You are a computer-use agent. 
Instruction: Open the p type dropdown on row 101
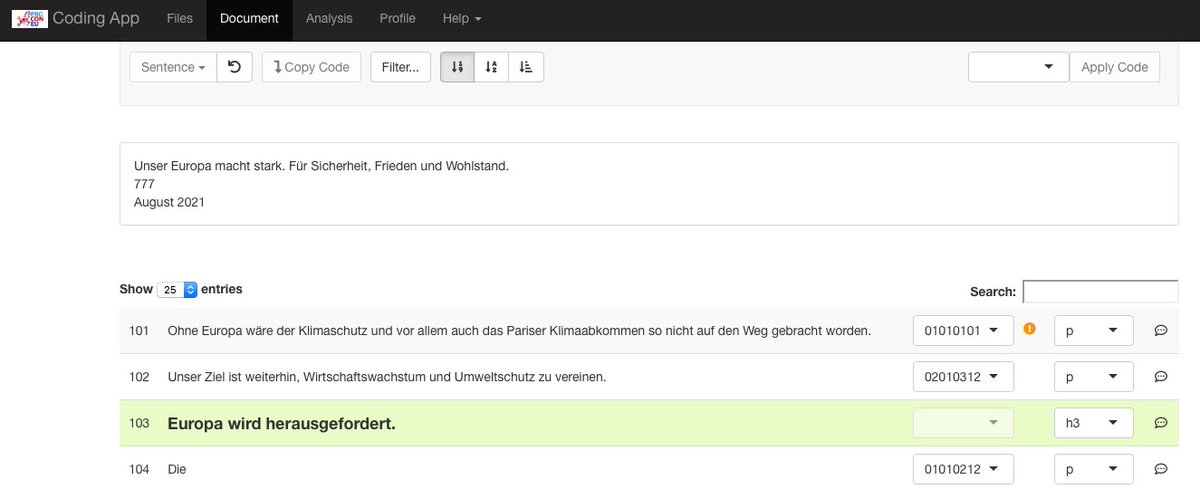tap(1094, 330)
